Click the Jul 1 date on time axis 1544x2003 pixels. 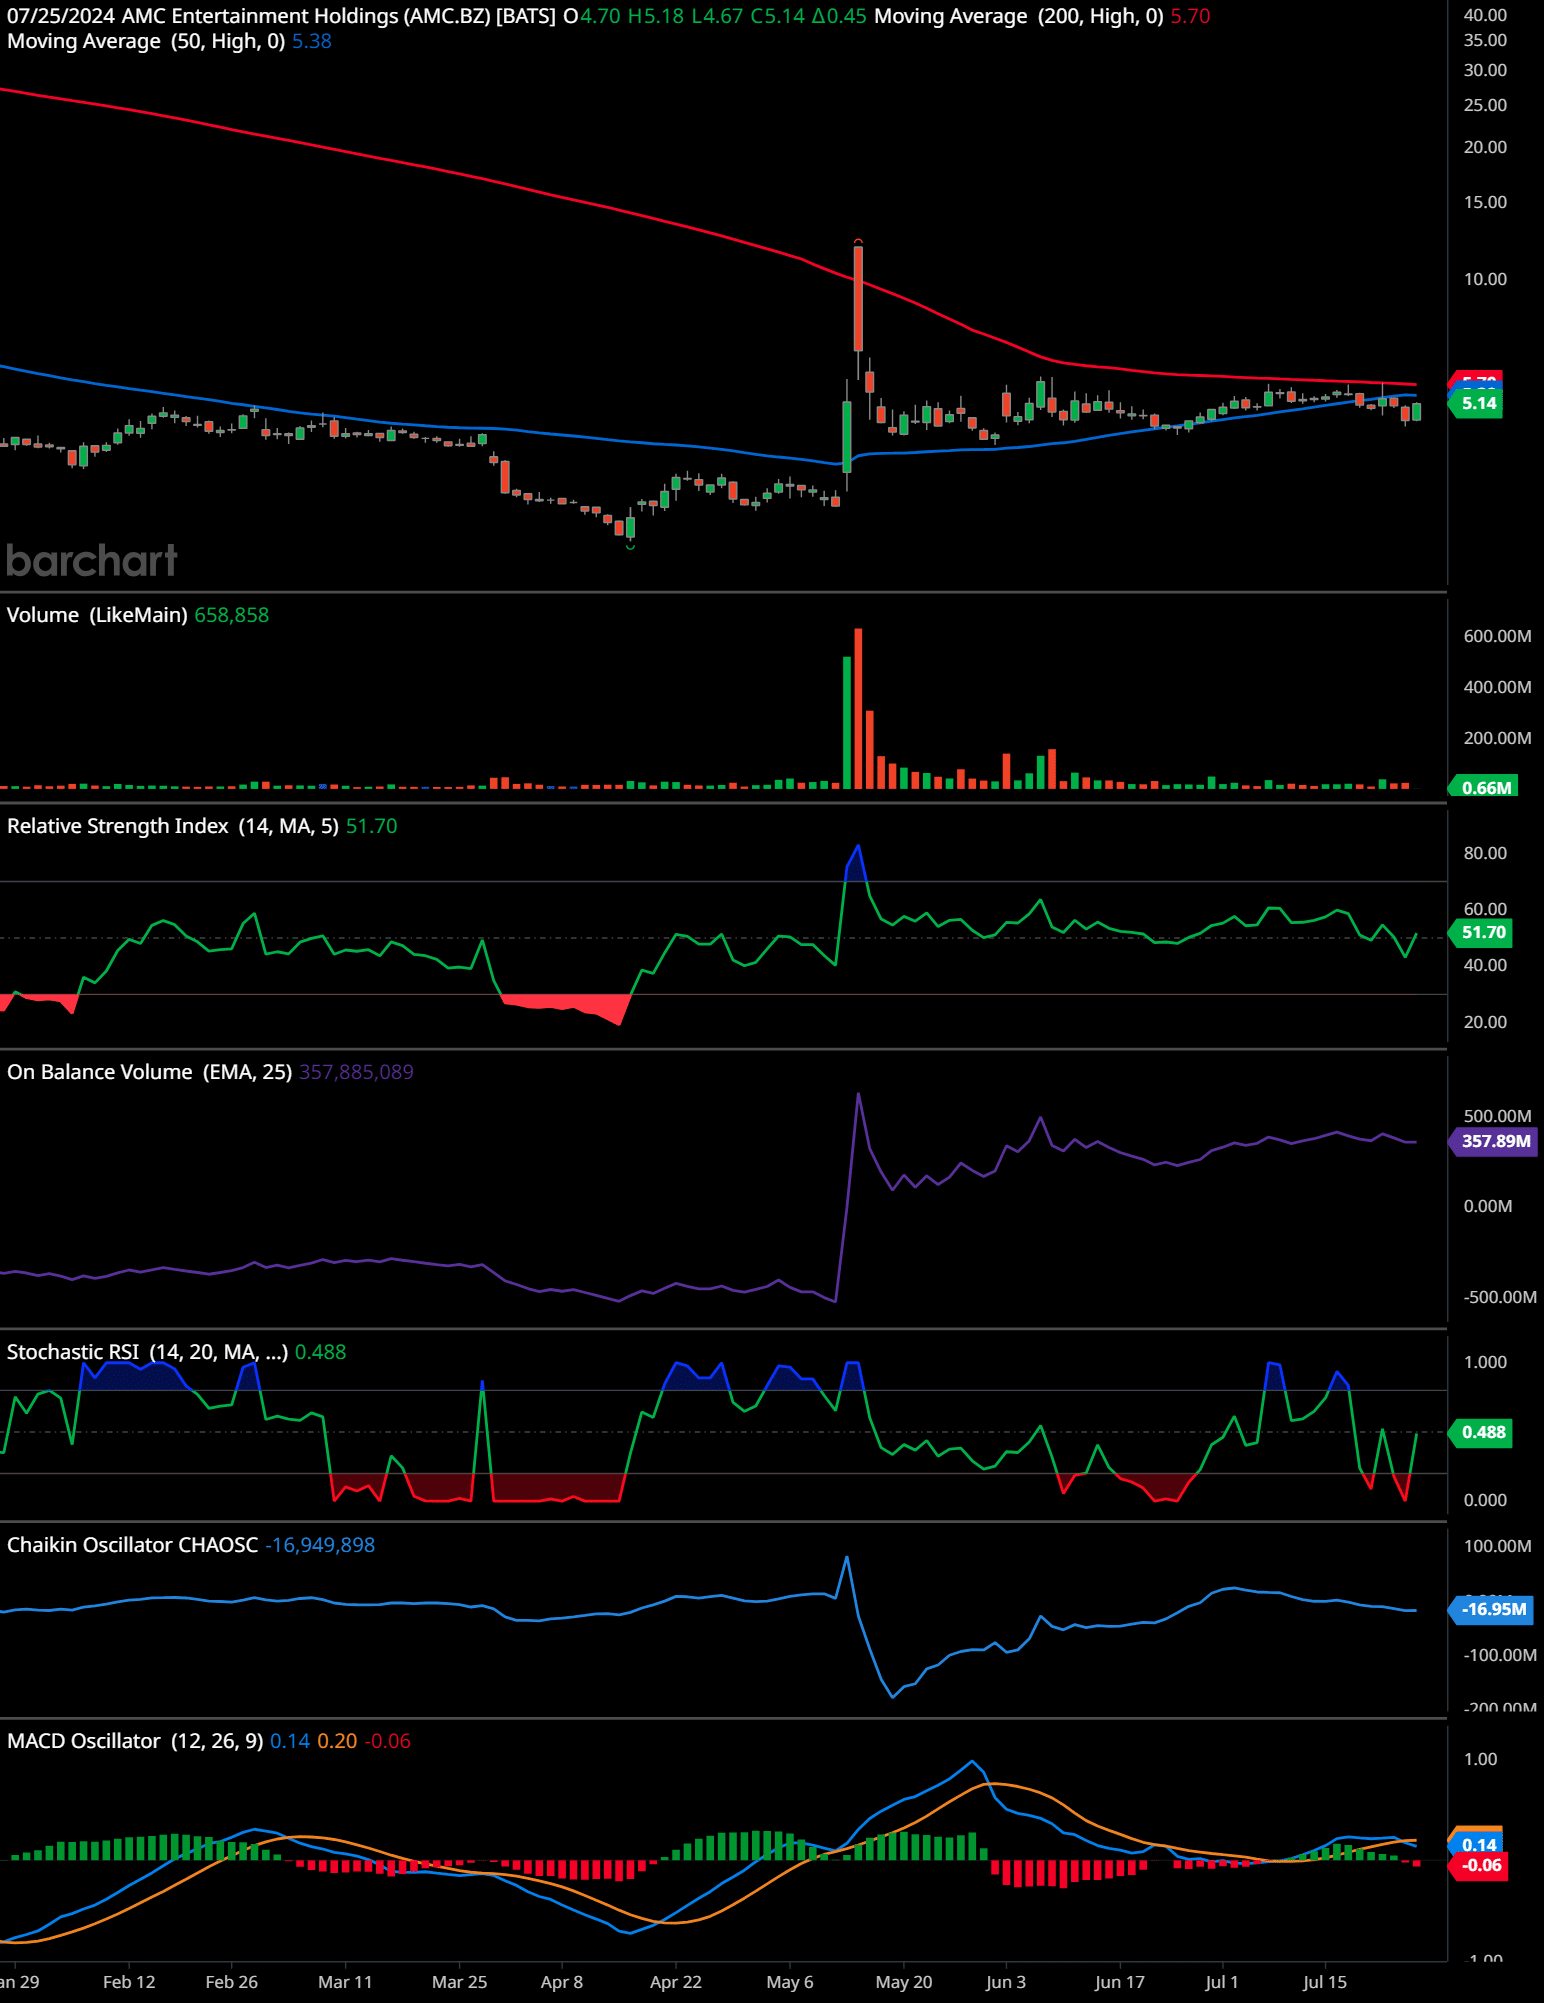(1222, 1982)
